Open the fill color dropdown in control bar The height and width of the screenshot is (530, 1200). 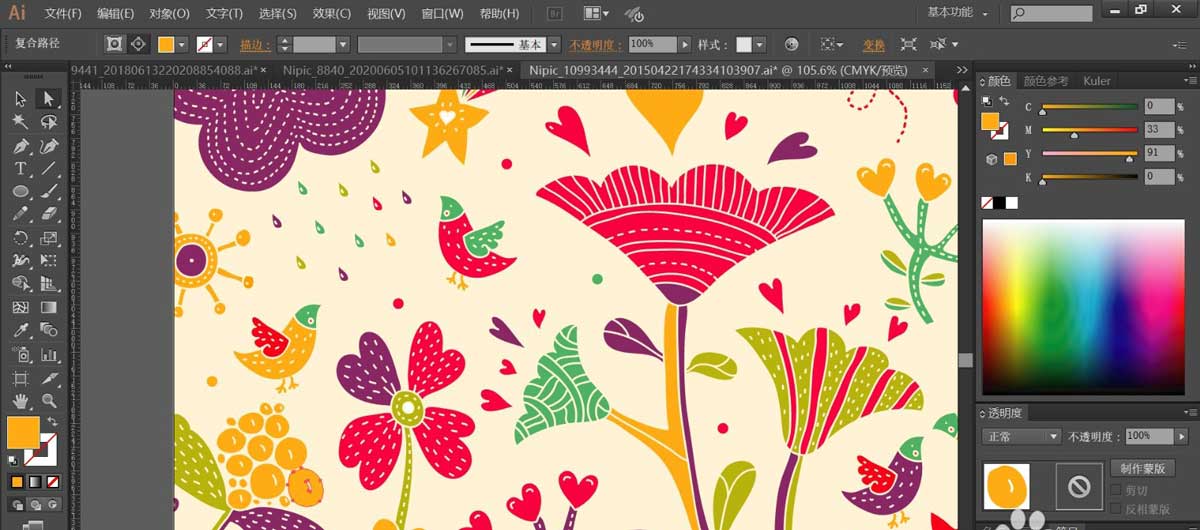tap(183, 45)
